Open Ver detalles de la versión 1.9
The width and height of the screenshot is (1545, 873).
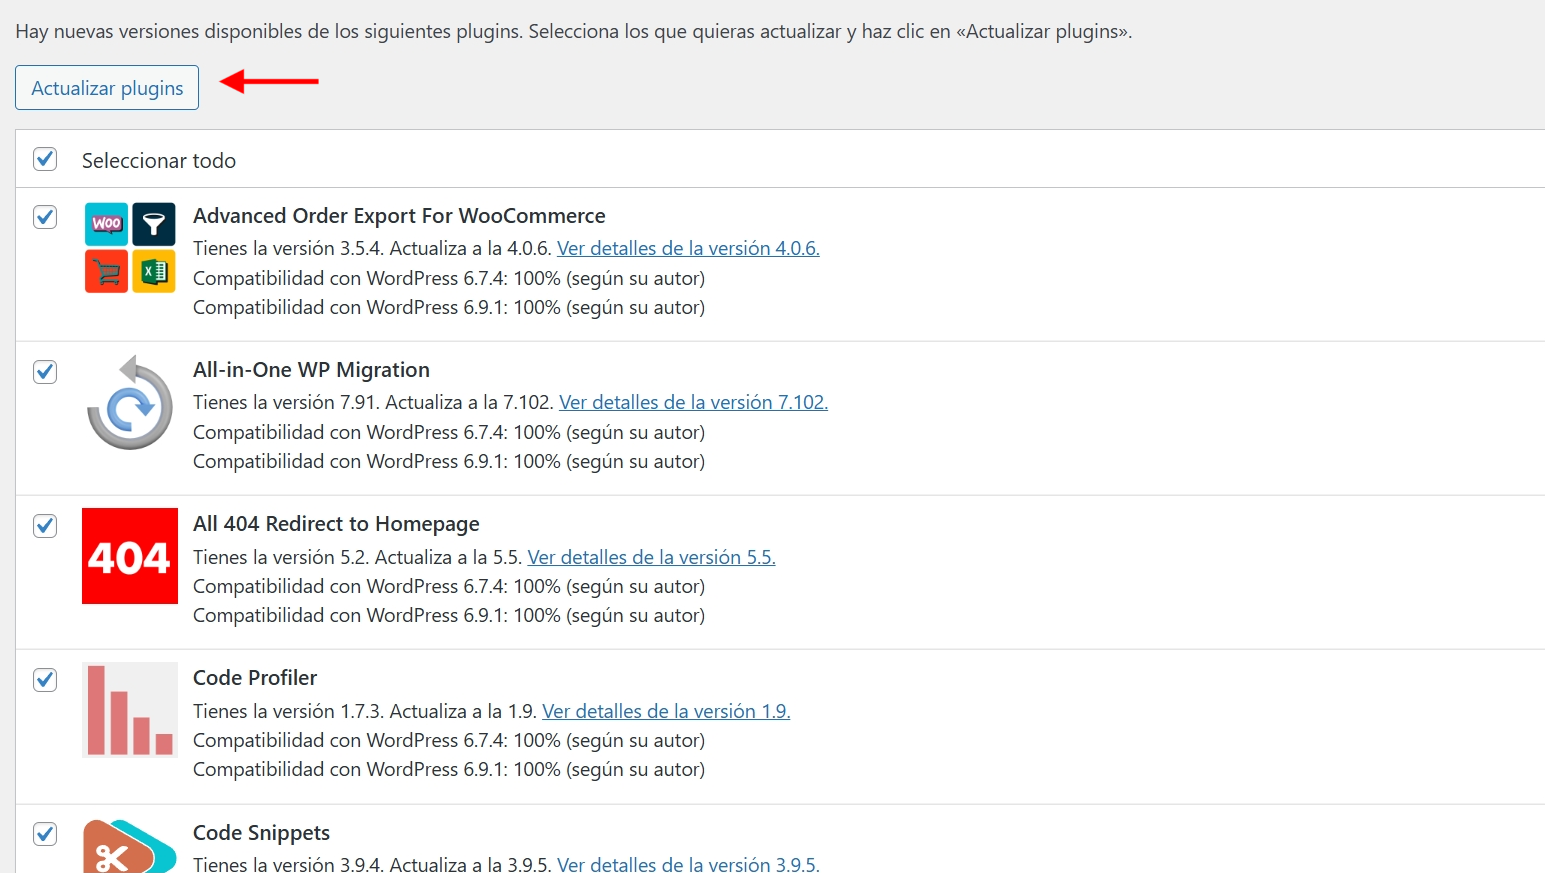coord(666,711)
